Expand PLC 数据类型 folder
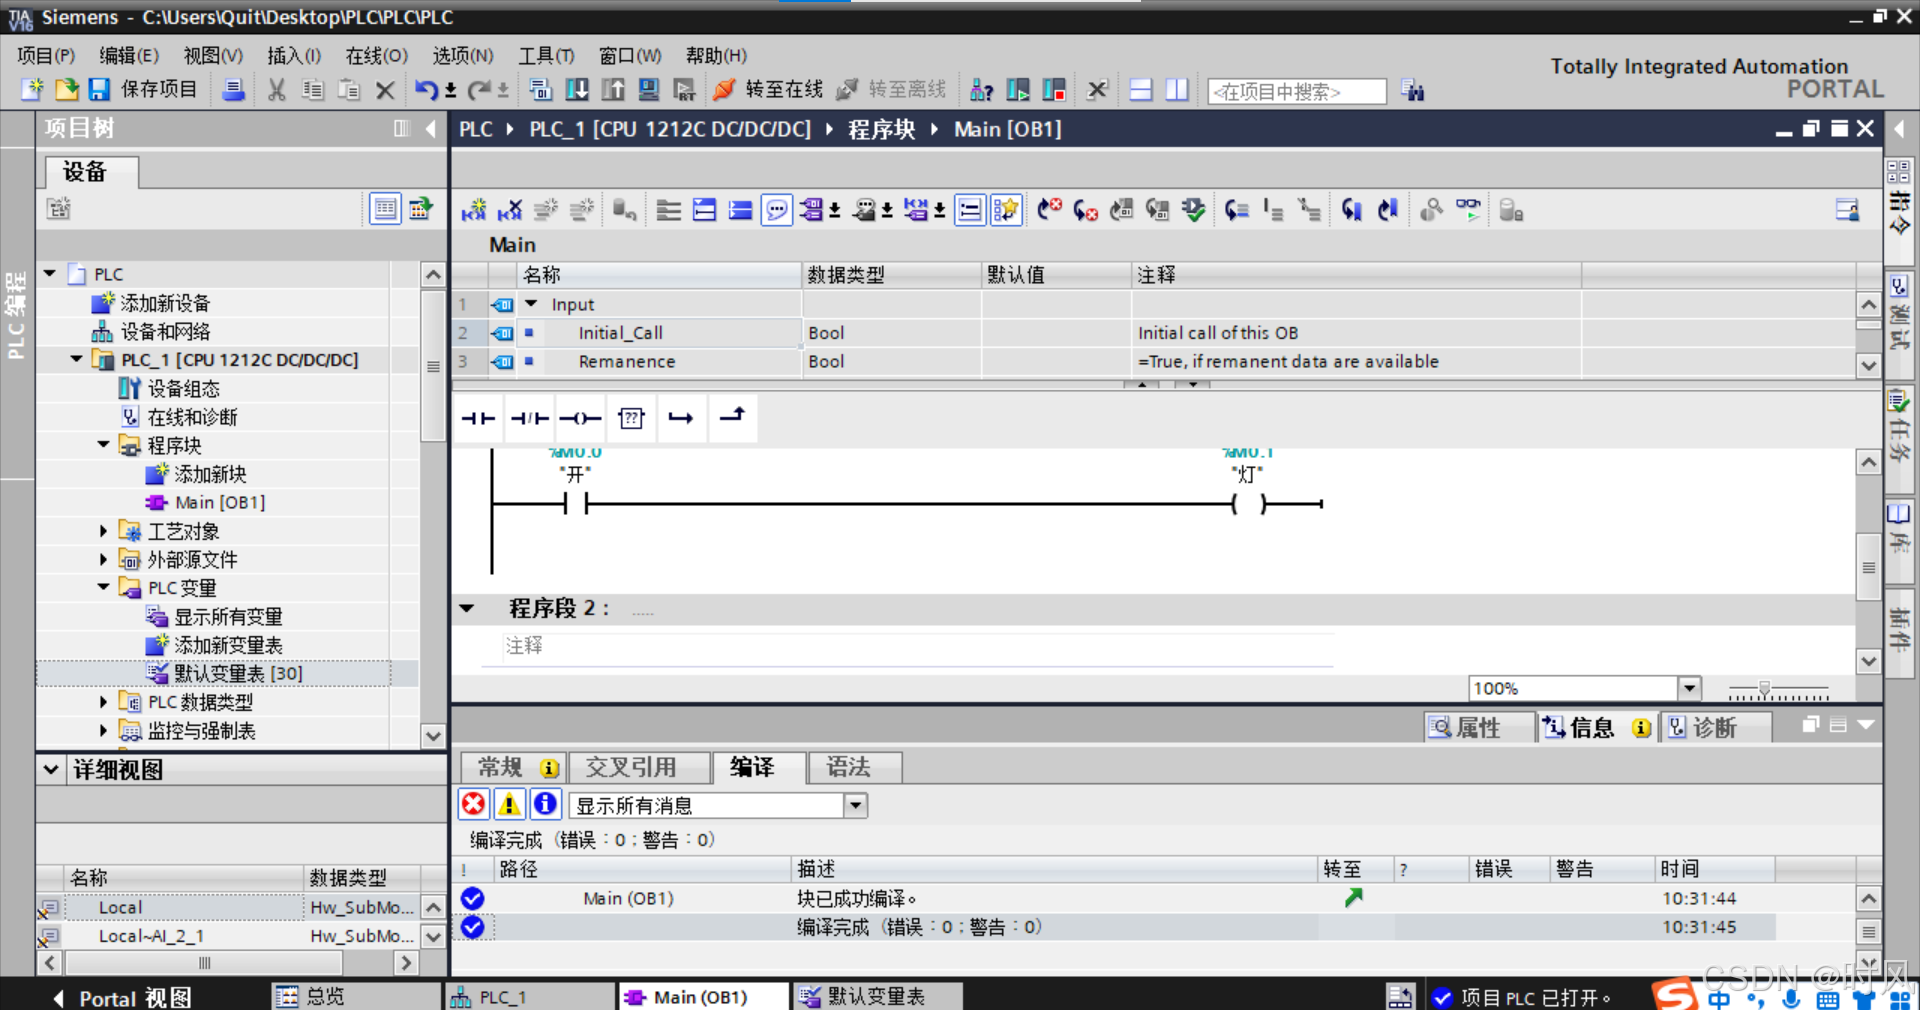This screenshot has height=1010, width=1920. (104, 702)
